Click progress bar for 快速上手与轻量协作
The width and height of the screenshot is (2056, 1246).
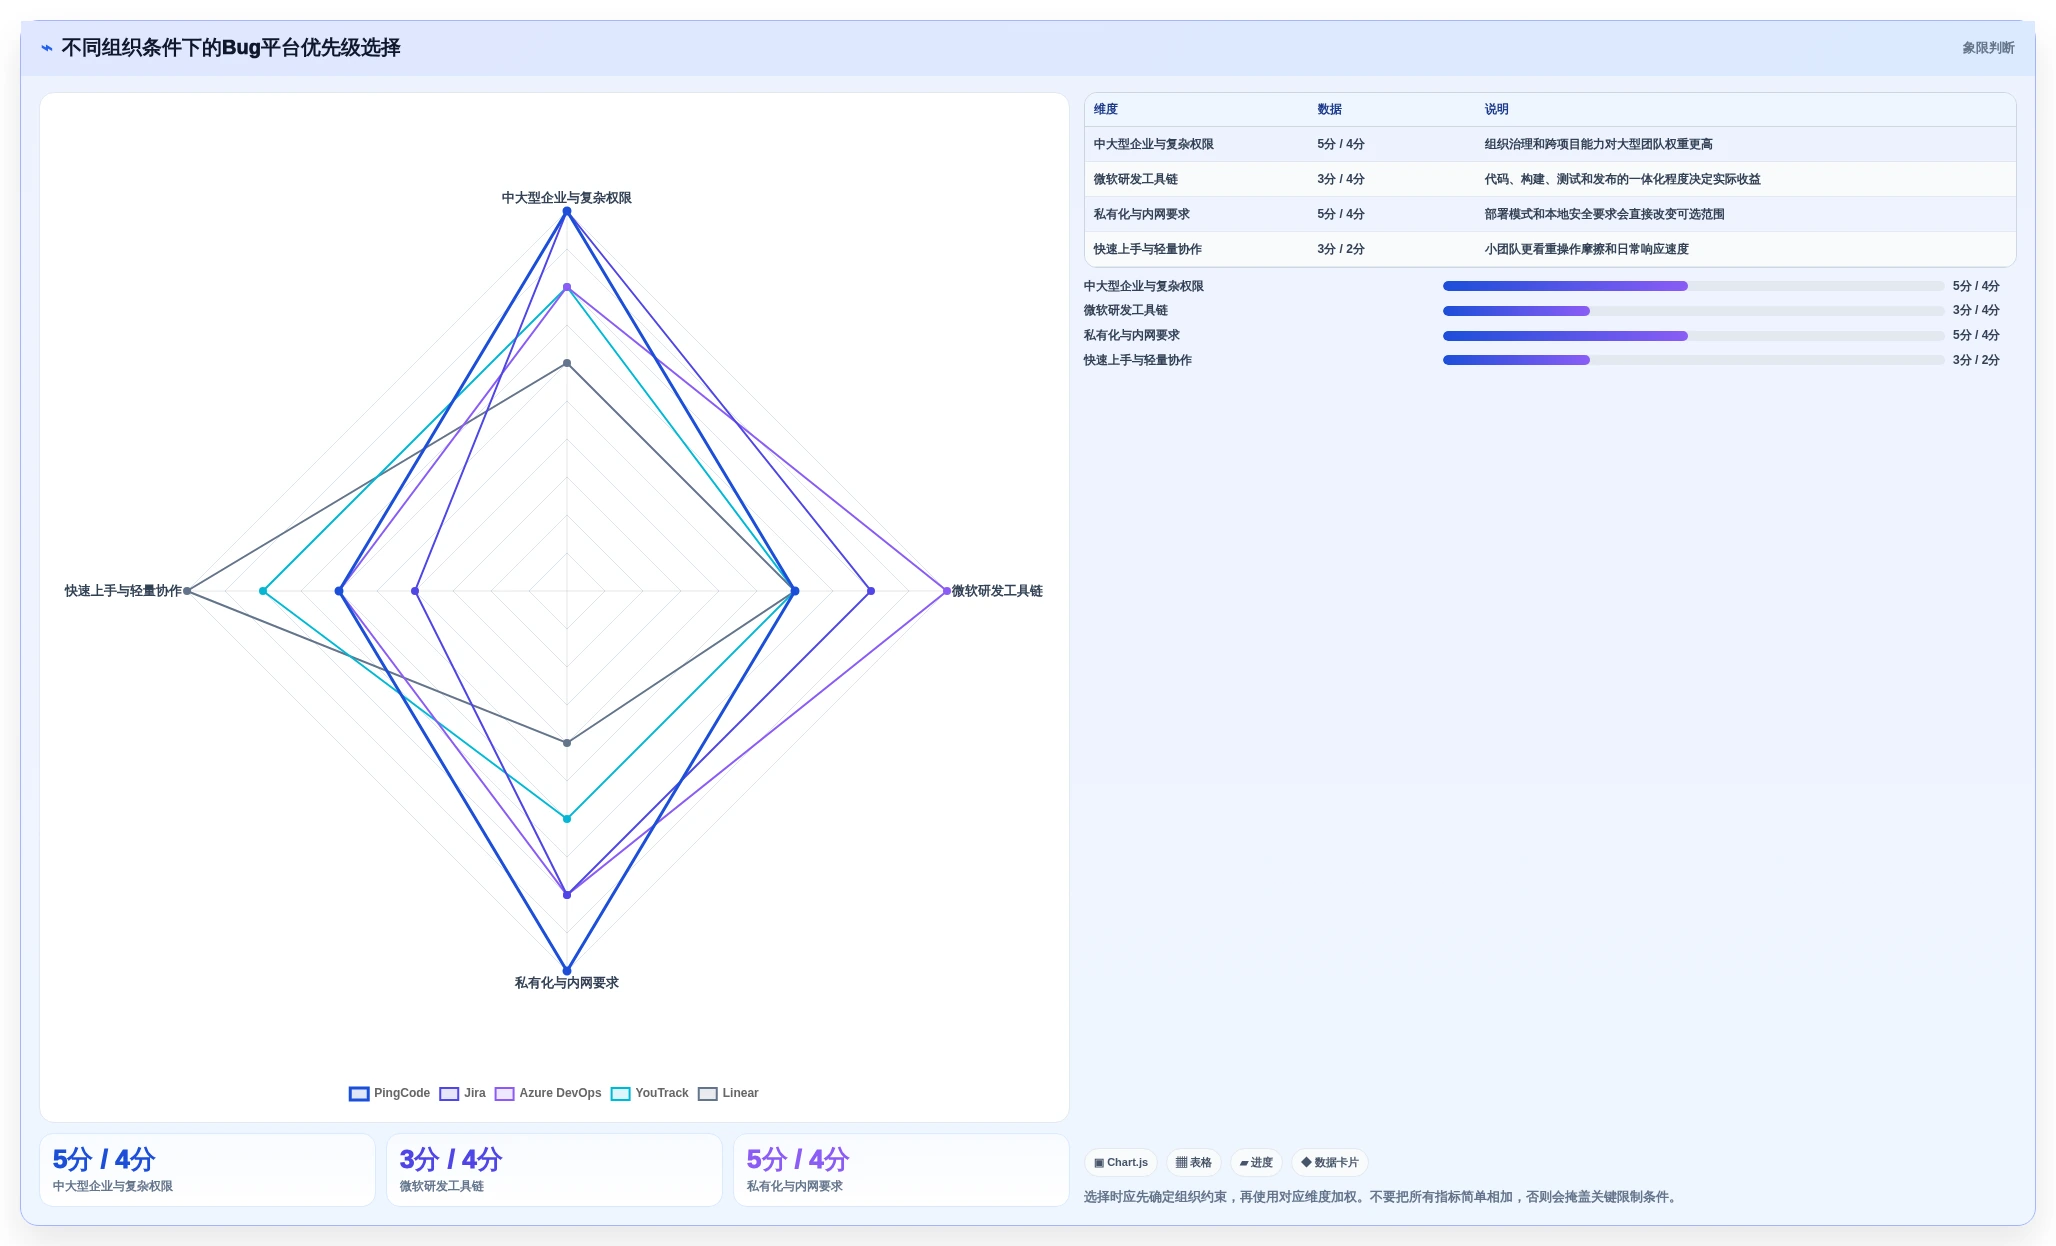tap(1693, 360)
